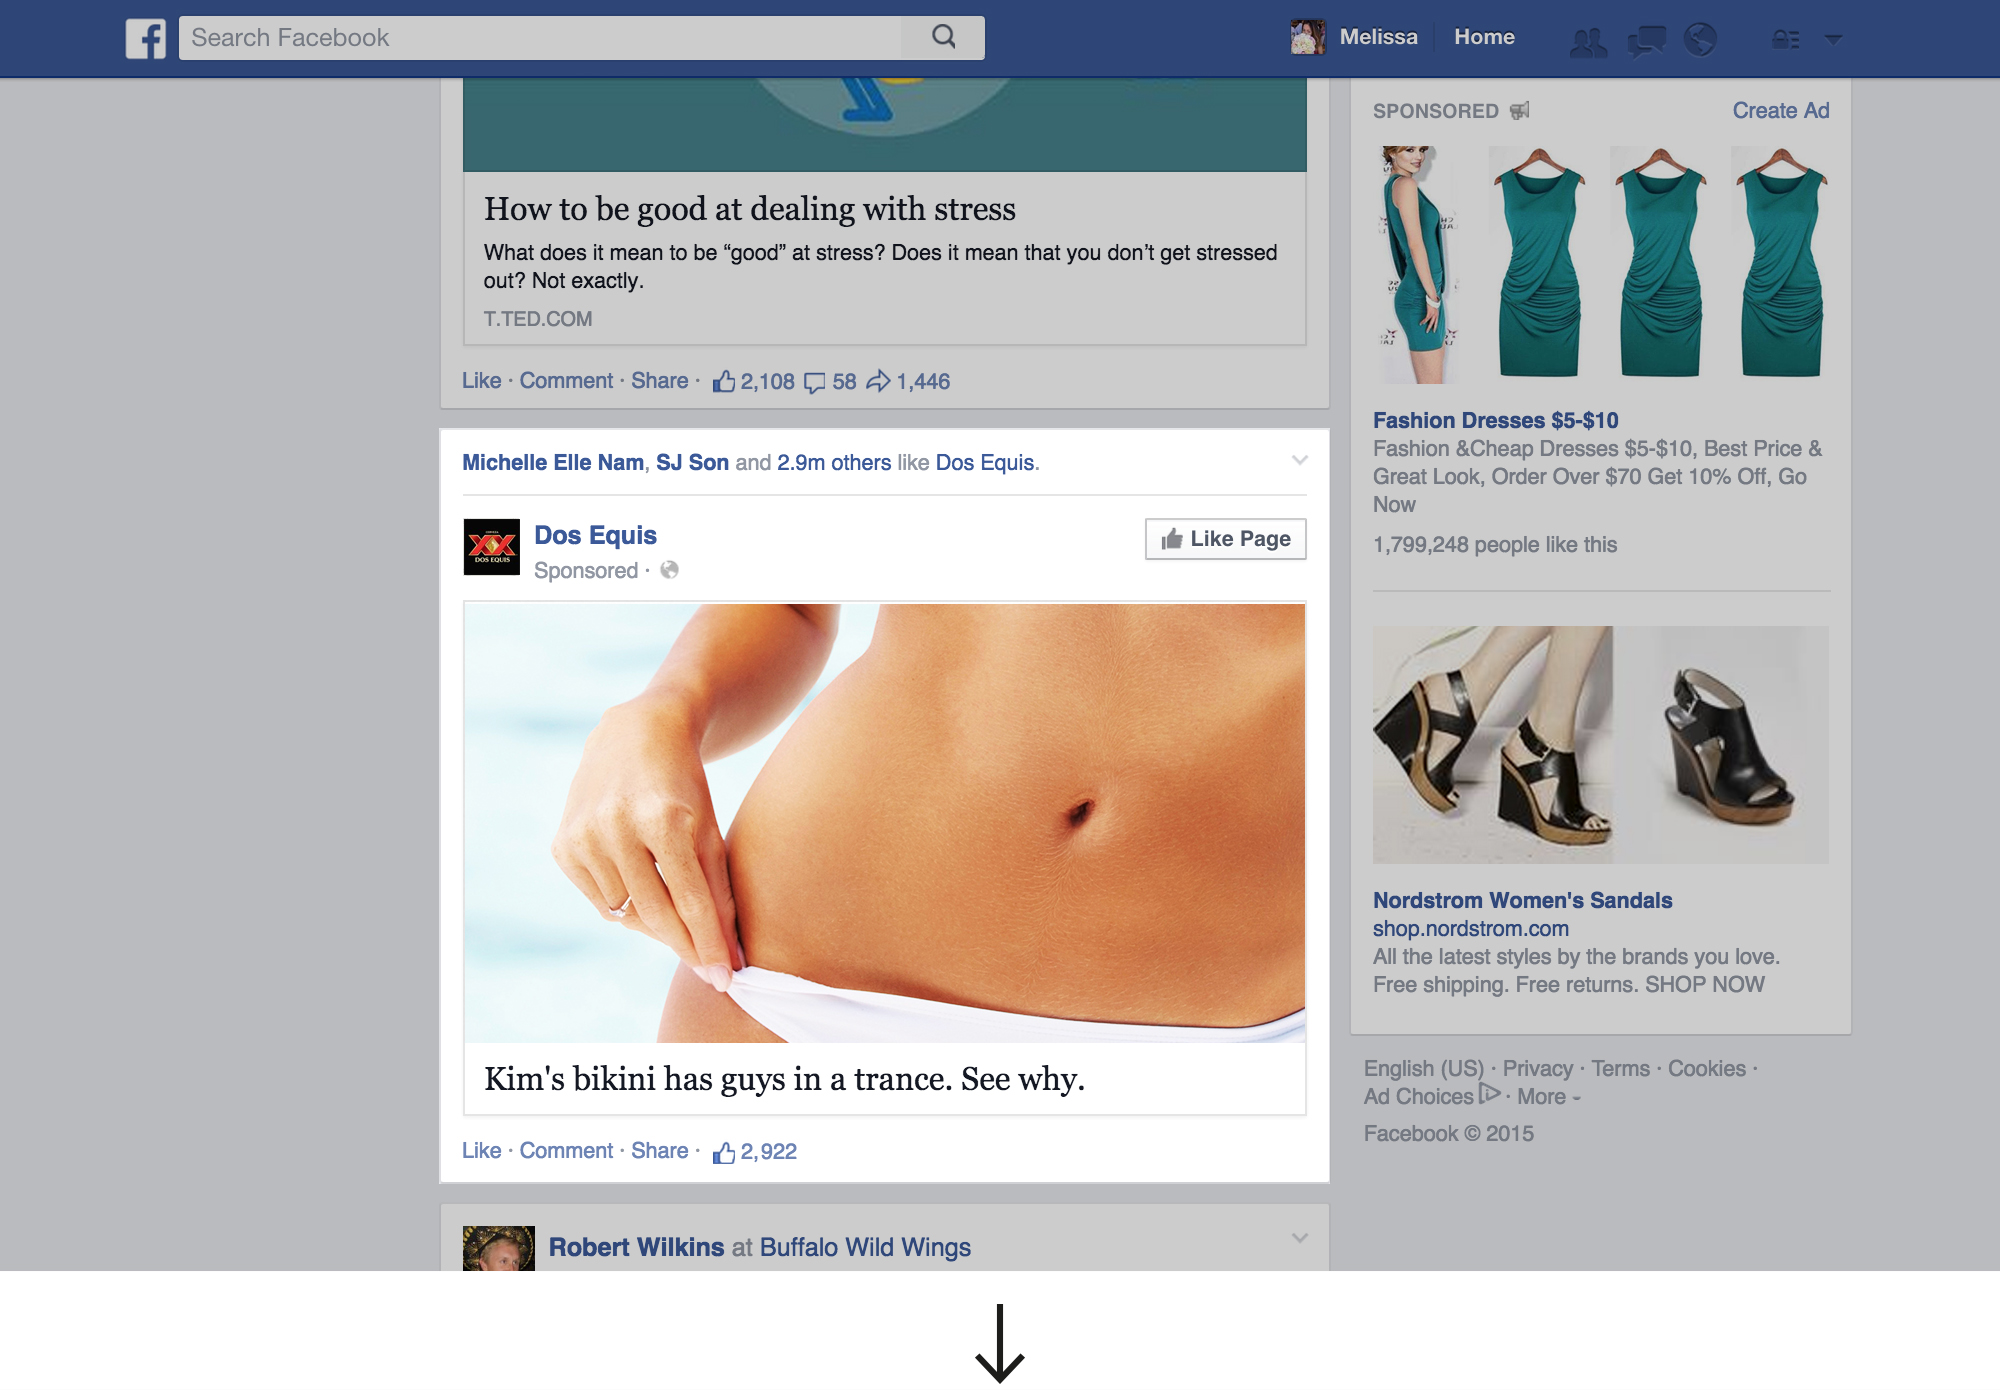Screen dimensions: 2000x1390
Task: Click the sponsored megaphone icon
Action: pos(1520,111)
